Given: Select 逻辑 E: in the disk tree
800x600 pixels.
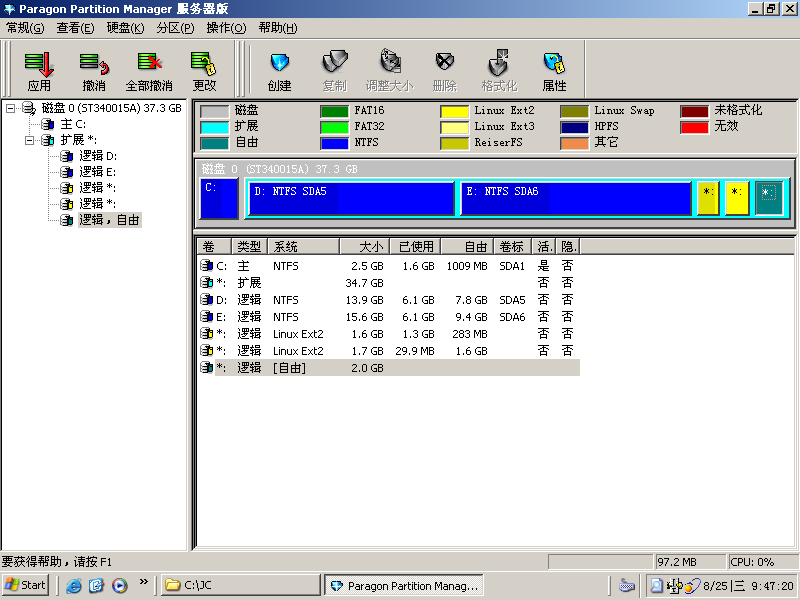Looking at the screenshot, I should coord(97,172).
